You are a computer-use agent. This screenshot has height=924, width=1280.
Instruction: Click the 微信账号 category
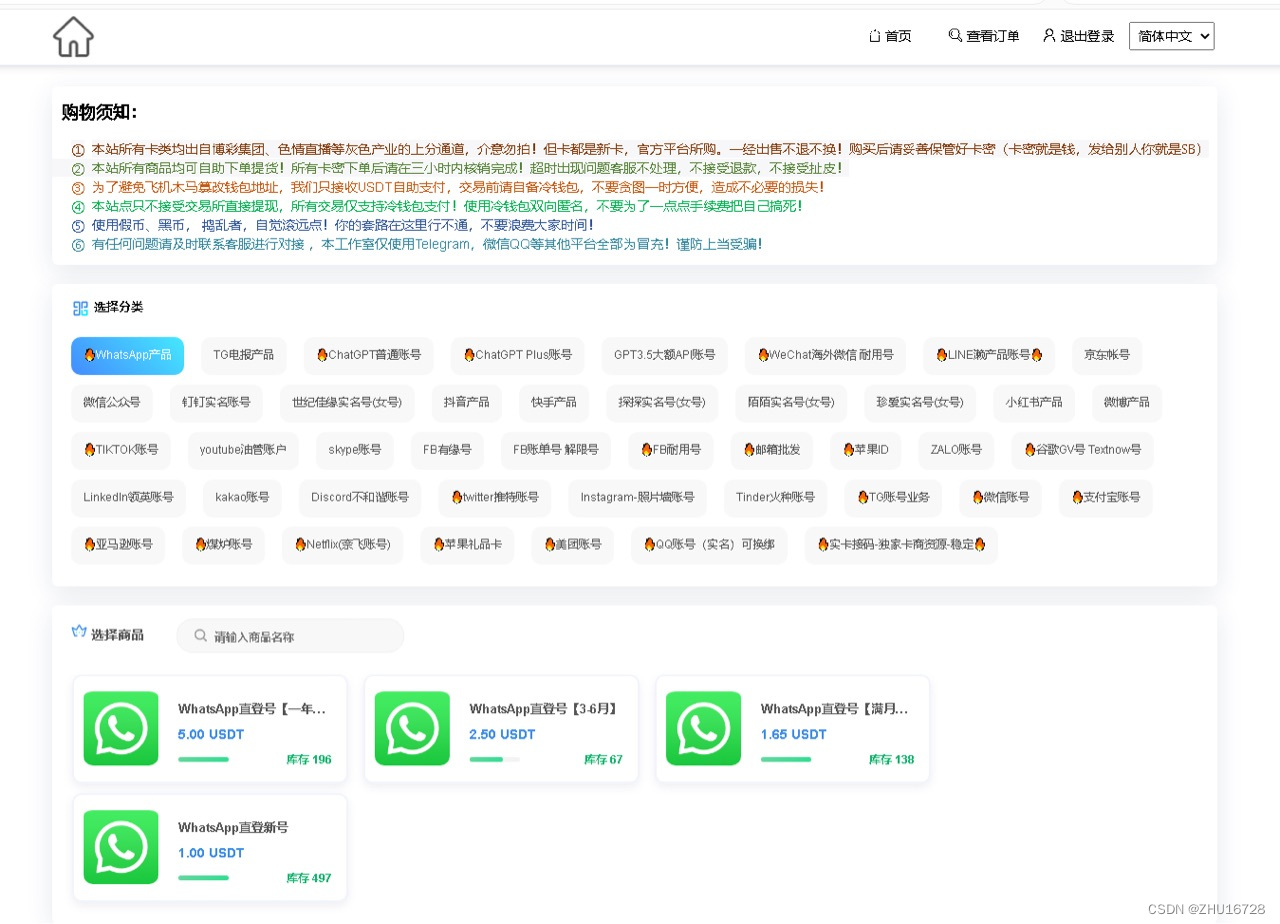pyautogui.click(x=1001, y=497)
